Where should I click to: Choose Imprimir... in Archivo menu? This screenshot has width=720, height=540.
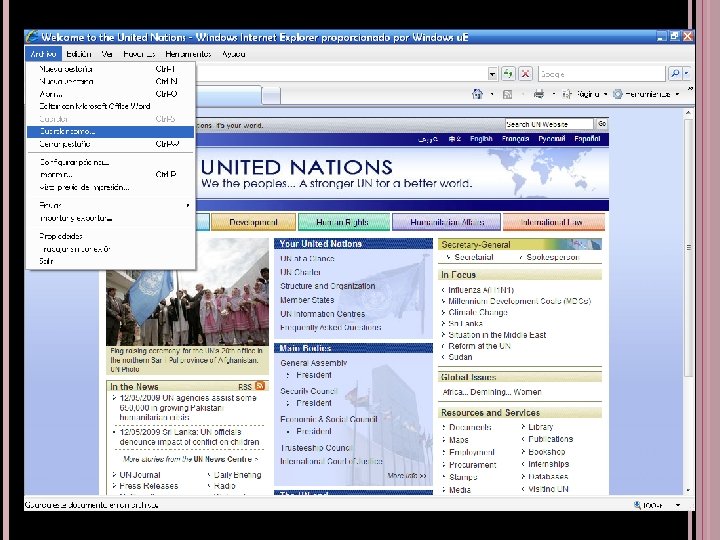coord(110,174)
